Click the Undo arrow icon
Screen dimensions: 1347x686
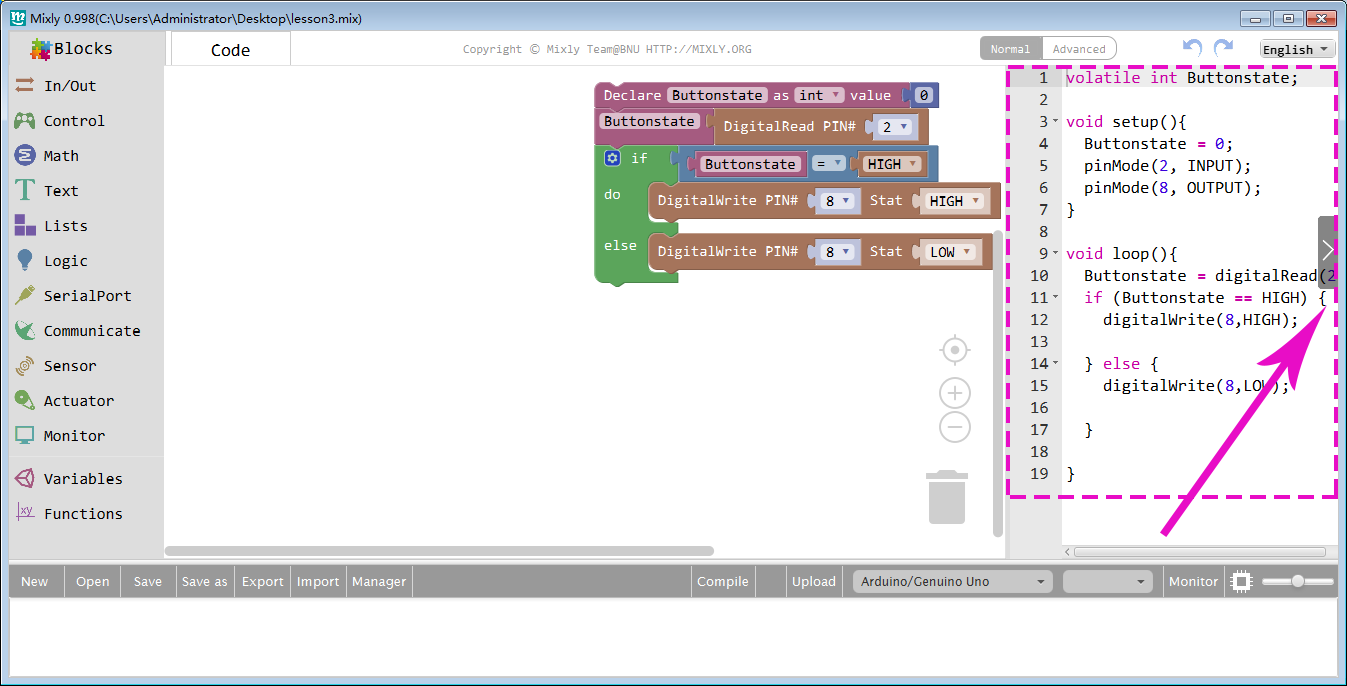click(x=1192, y=48)
